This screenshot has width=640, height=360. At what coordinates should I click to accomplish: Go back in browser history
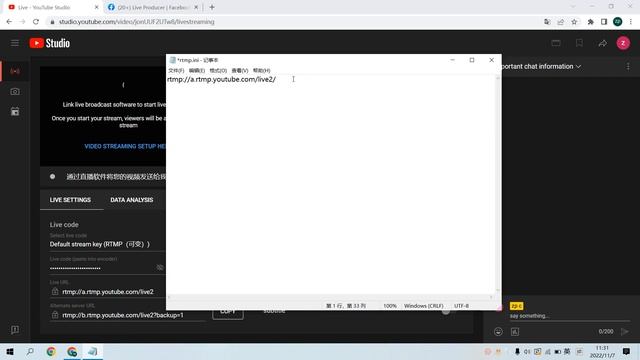tap(9, 22)
